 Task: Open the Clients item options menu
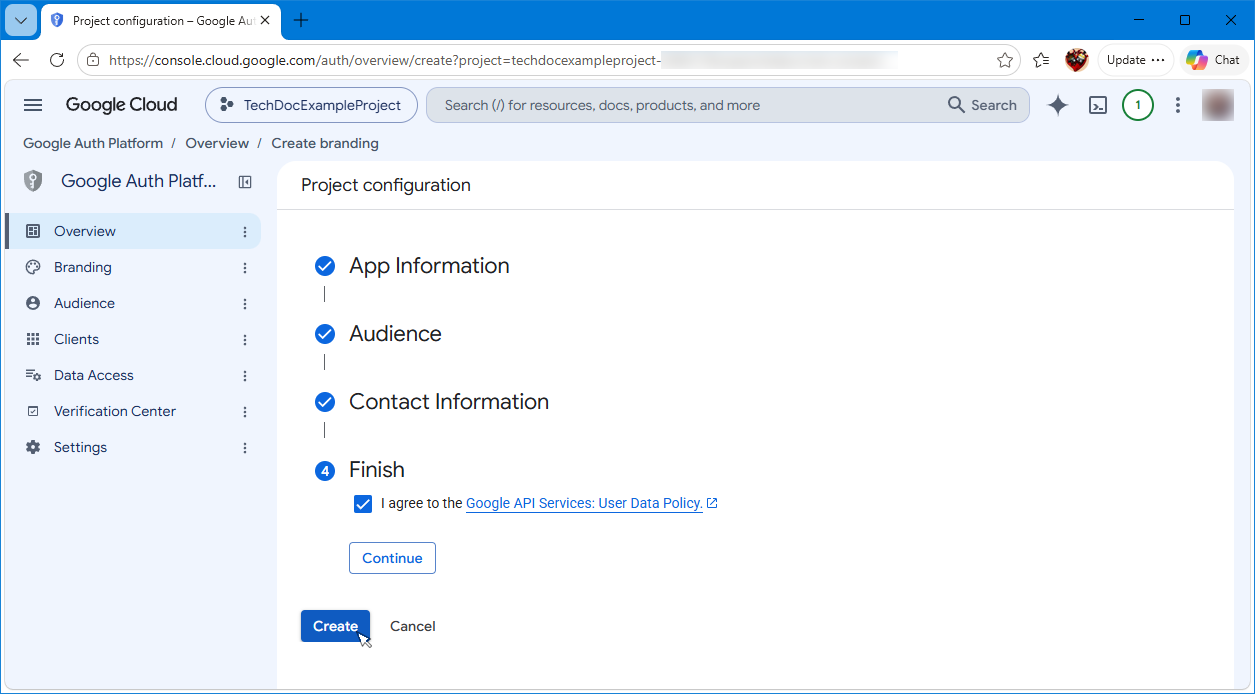point(245,339)
